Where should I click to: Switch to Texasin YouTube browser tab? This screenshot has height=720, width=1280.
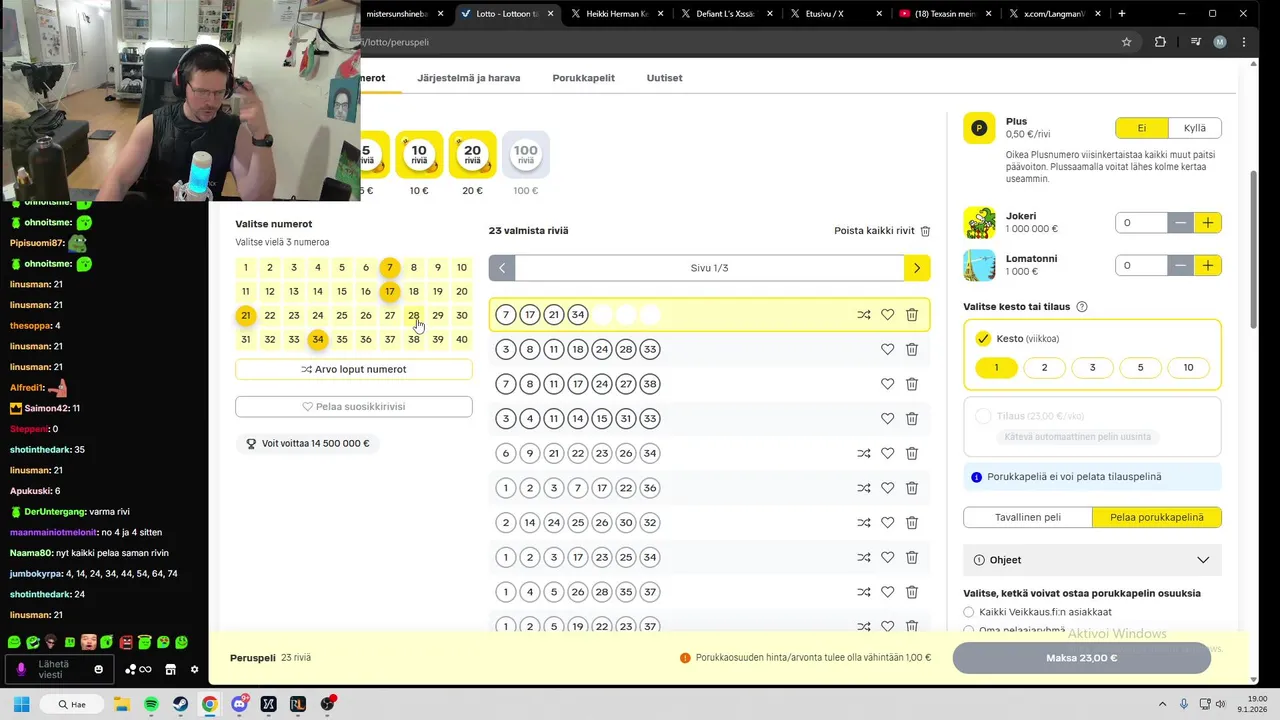tap(945, 14)
